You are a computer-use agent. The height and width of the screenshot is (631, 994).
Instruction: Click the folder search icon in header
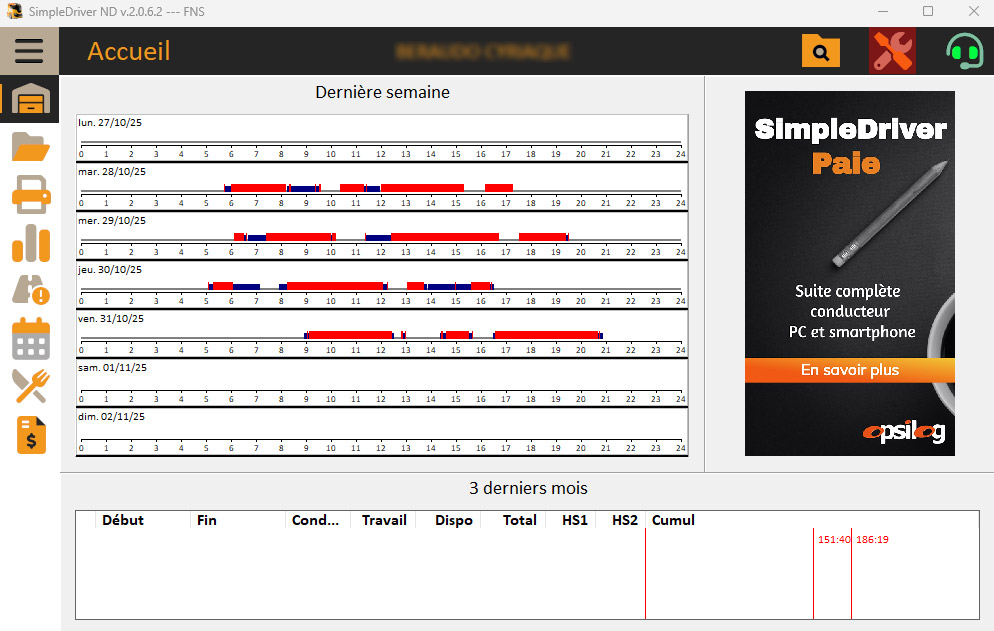tap(821, 51)
